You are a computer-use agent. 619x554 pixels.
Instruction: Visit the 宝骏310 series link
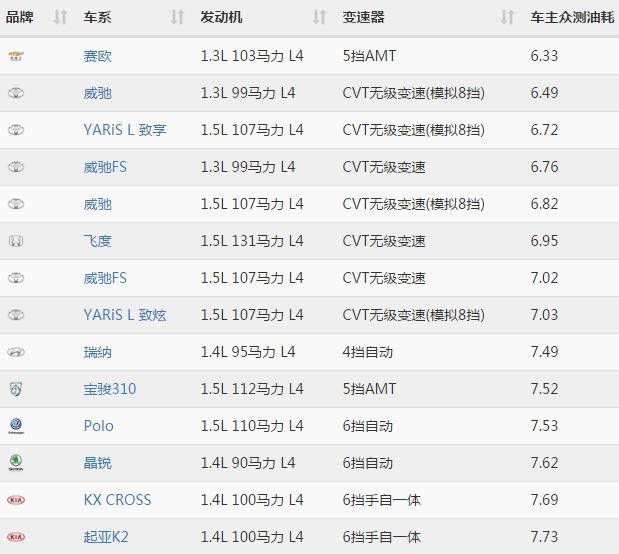tap(110, 389)
